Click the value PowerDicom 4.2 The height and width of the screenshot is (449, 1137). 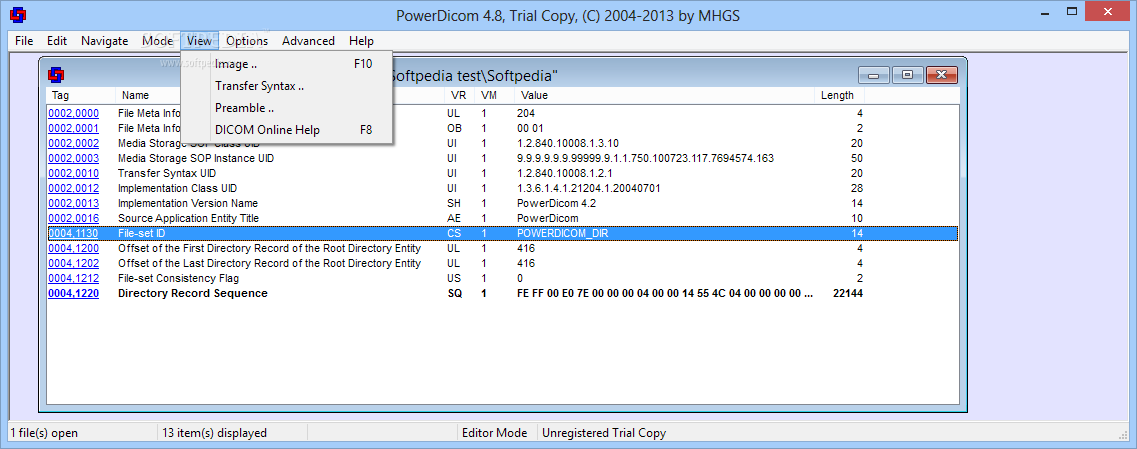[556, 203]
